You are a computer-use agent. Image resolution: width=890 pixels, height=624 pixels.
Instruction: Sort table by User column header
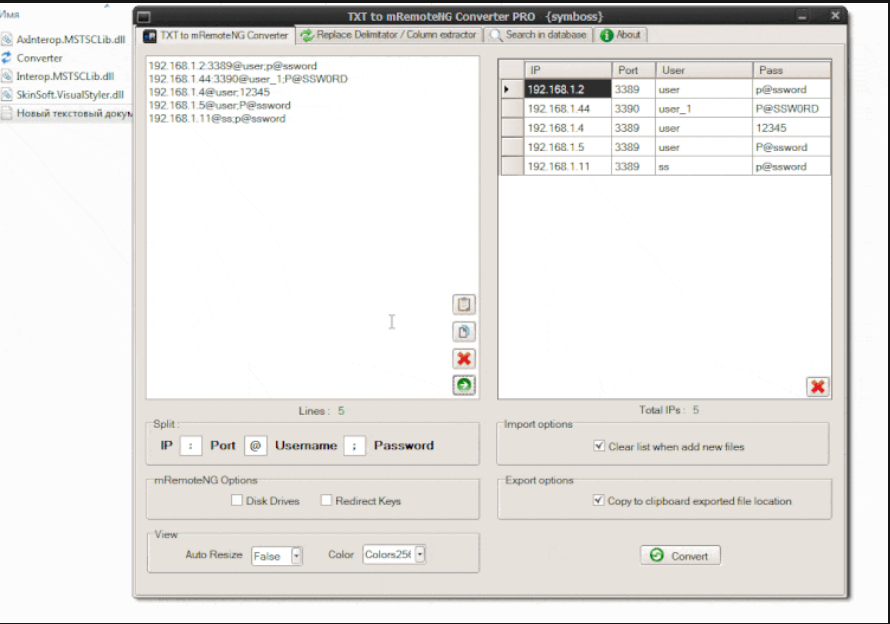coord(704,70)
